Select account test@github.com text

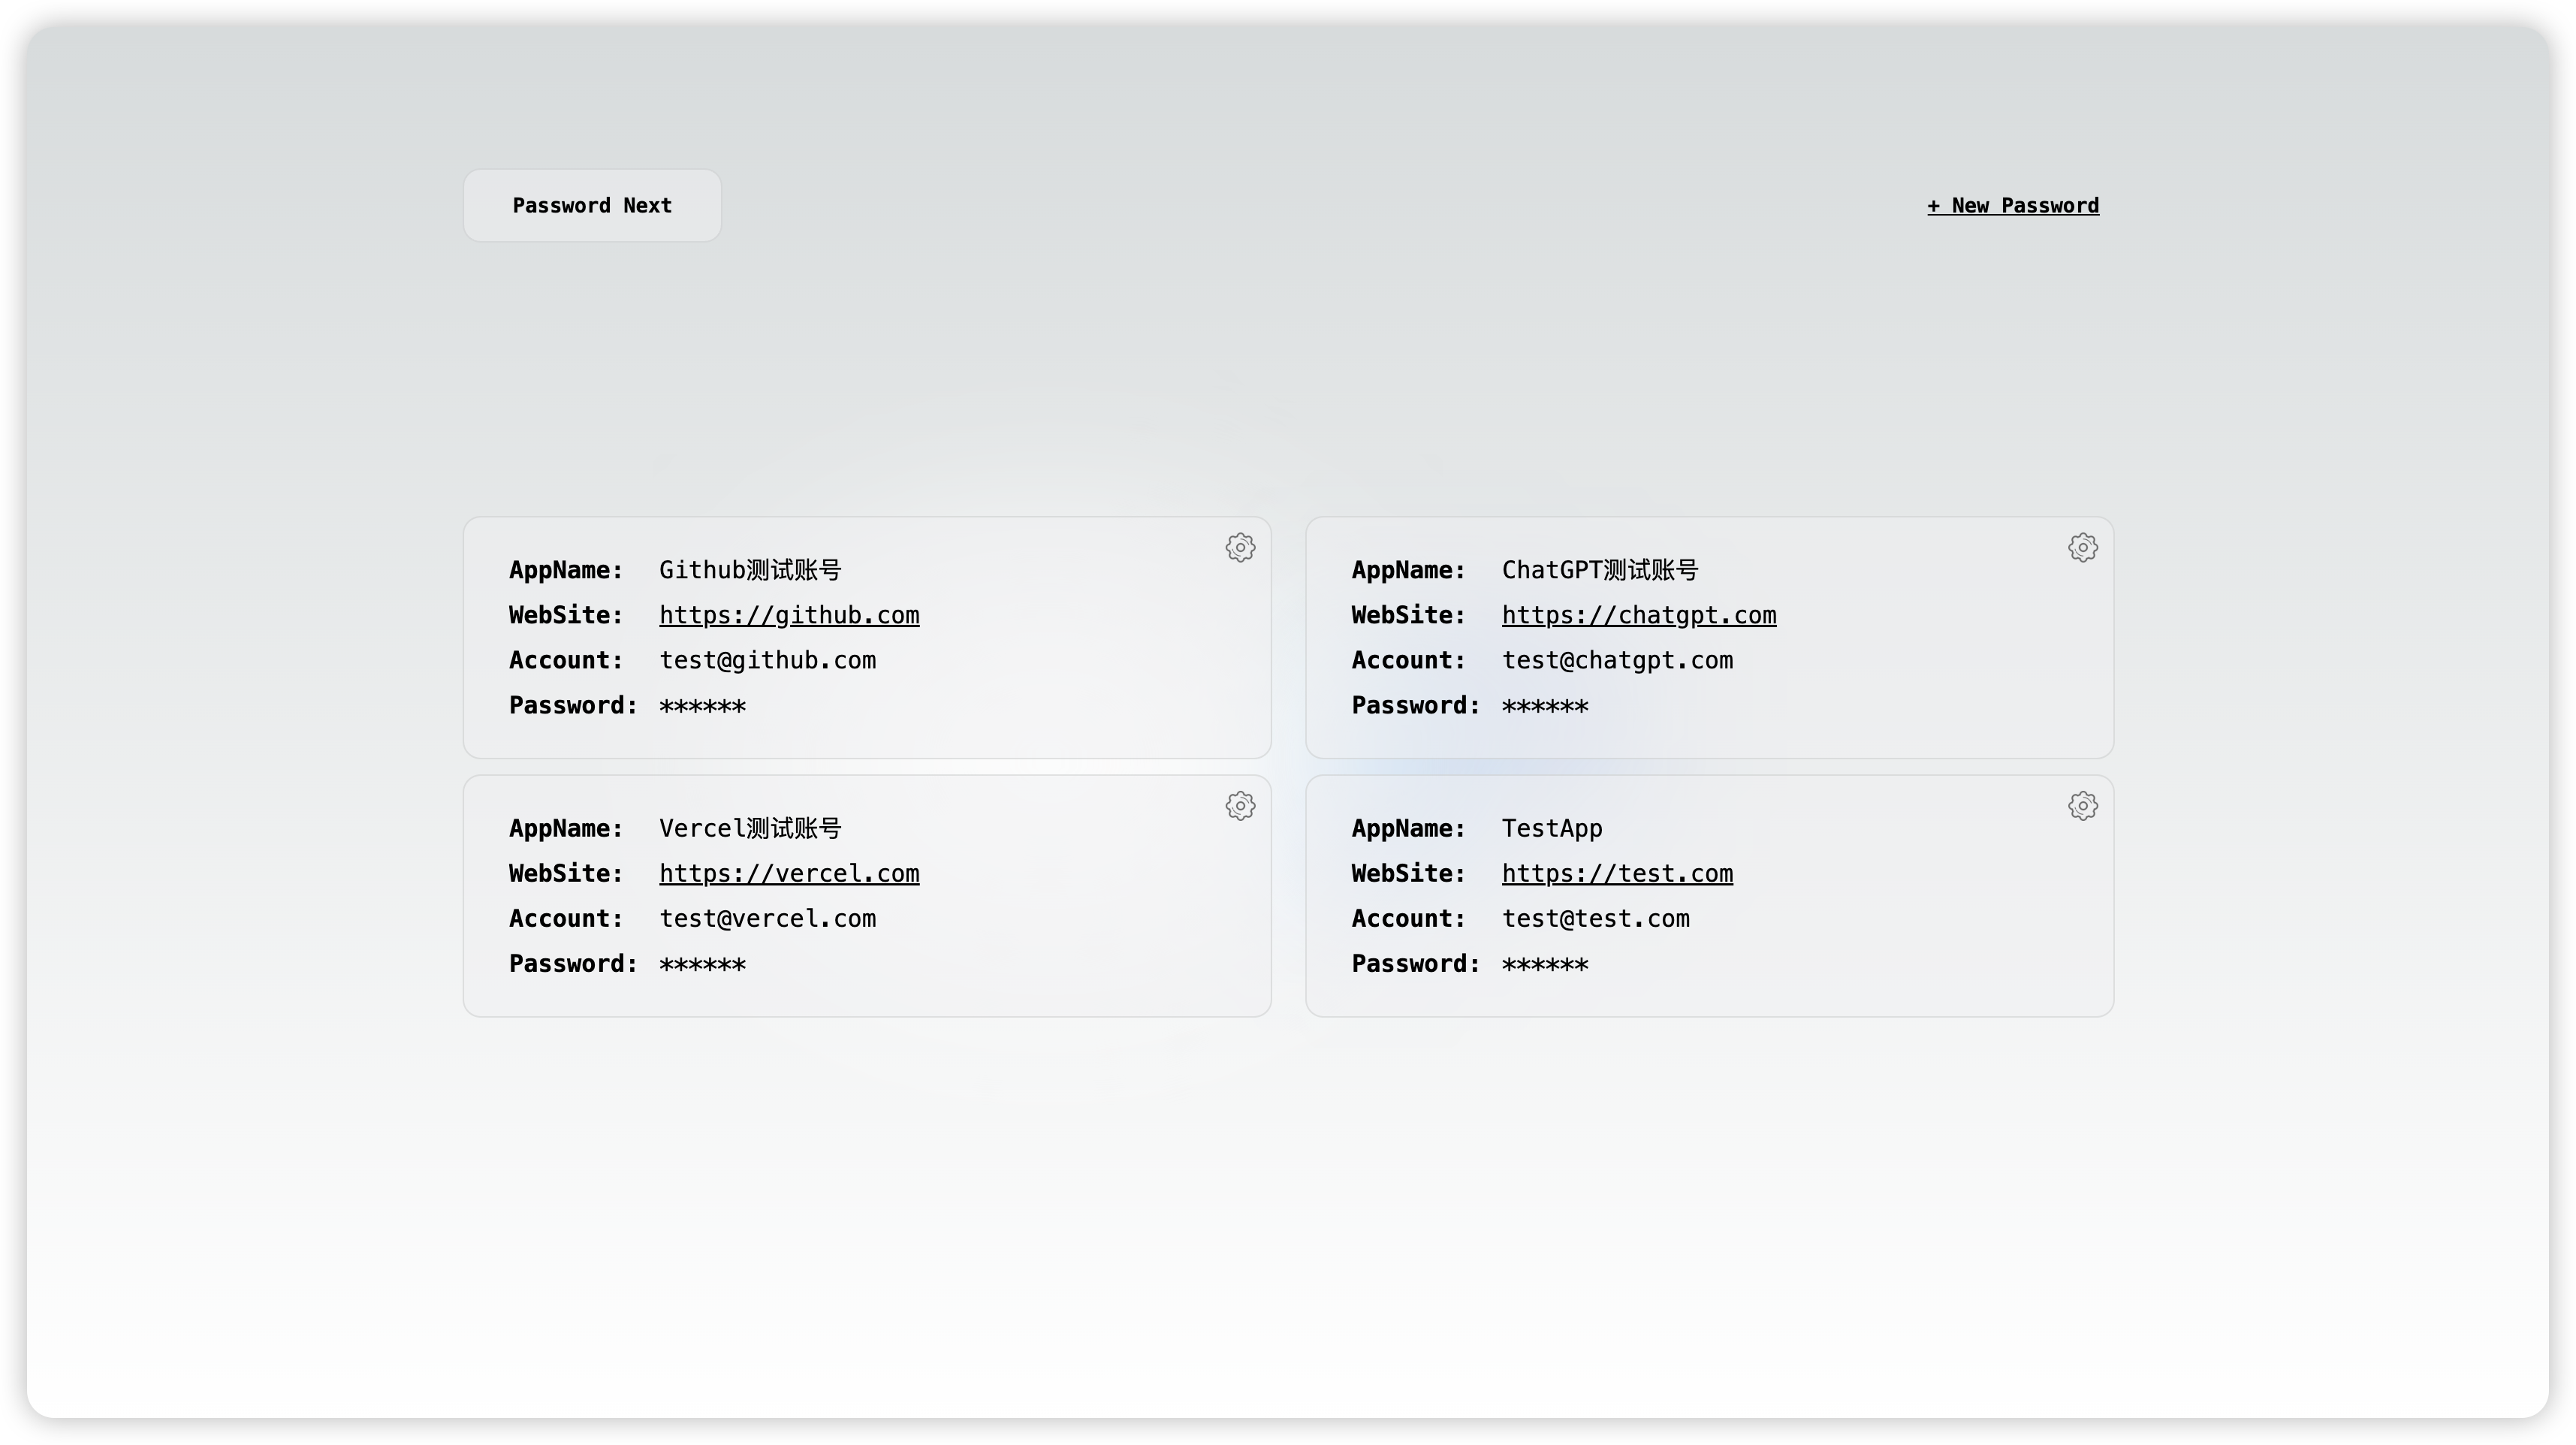(767, 660)
